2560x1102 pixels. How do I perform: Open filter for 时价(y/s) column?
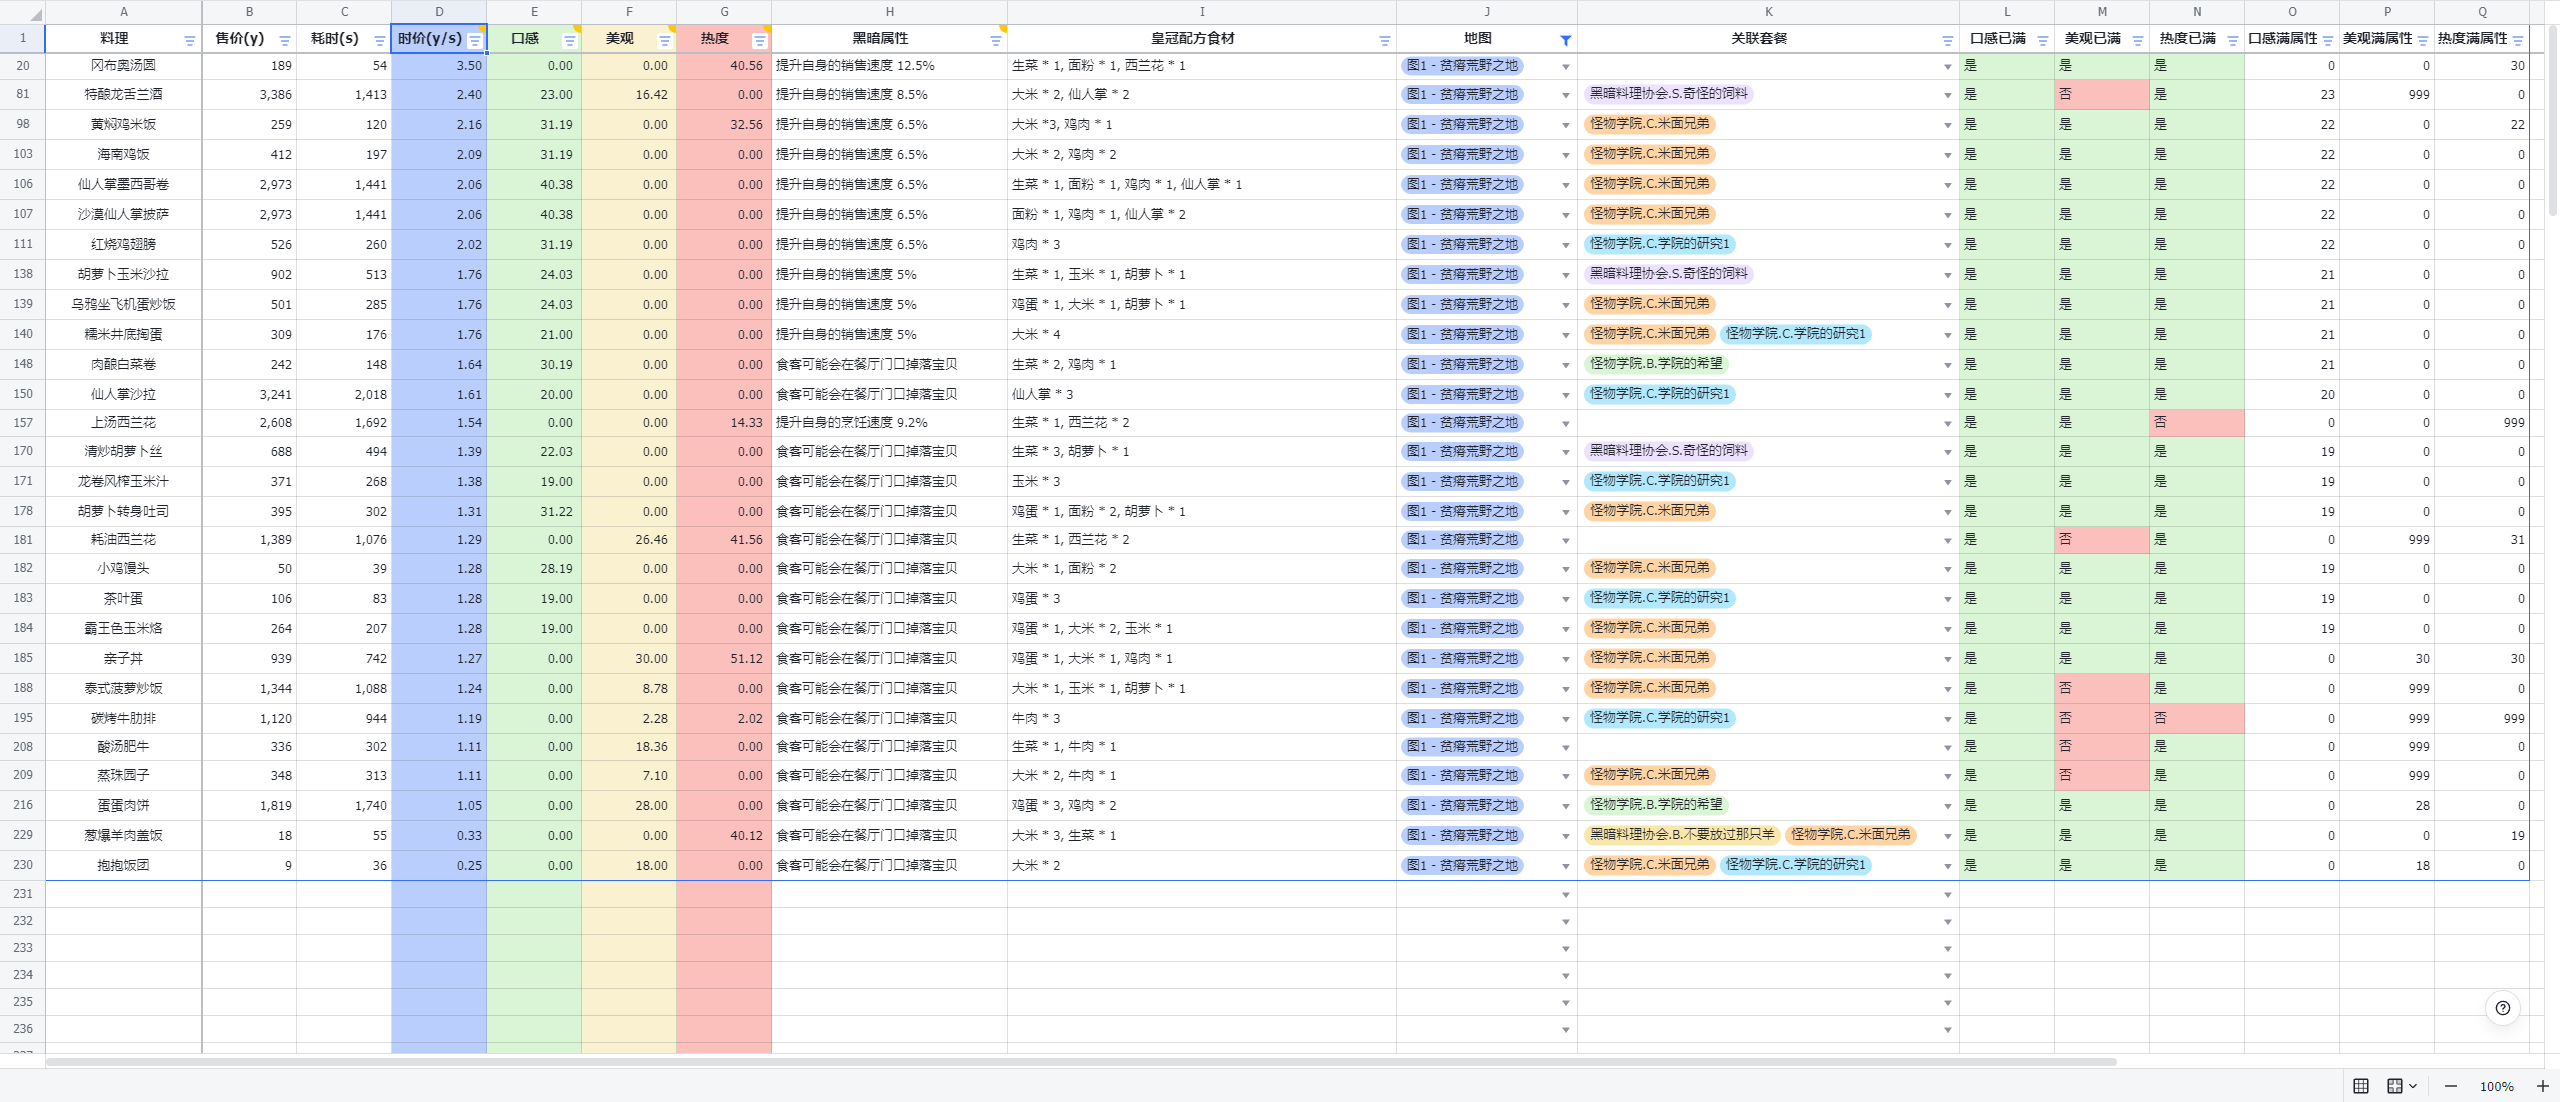point(475,41)
